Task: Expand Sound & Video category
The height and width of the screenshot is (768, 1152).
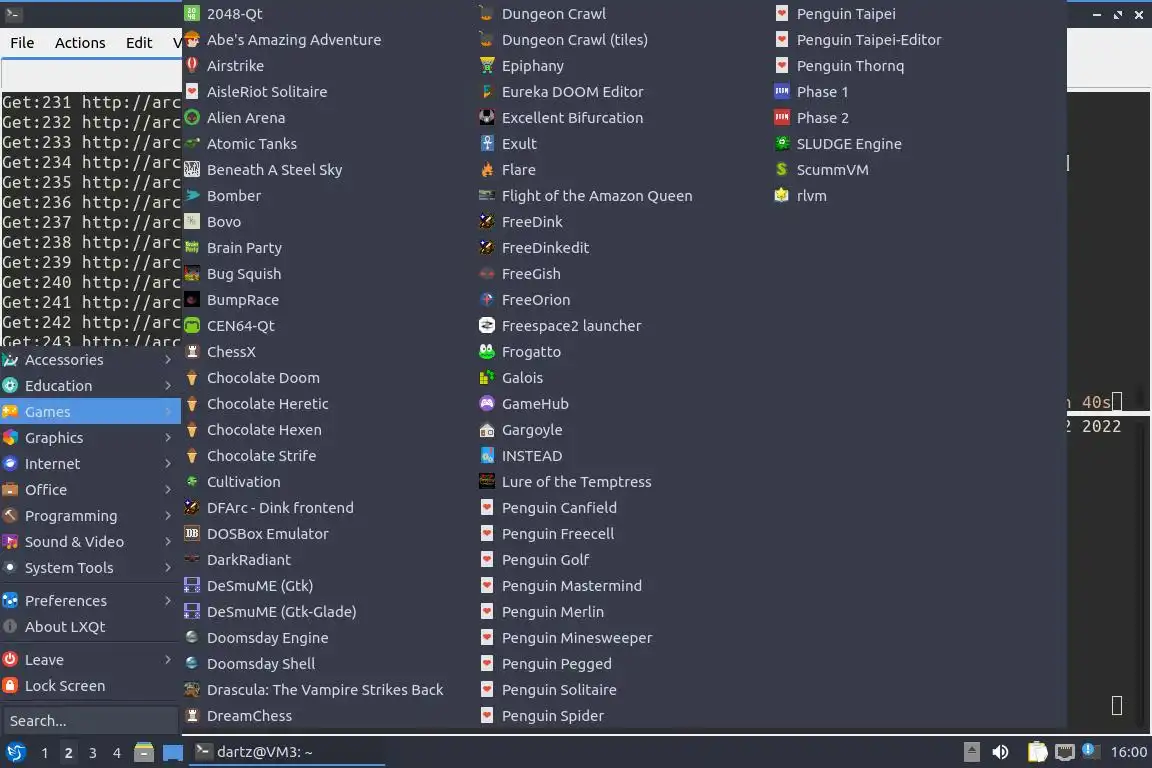Action: click(90, 542)
